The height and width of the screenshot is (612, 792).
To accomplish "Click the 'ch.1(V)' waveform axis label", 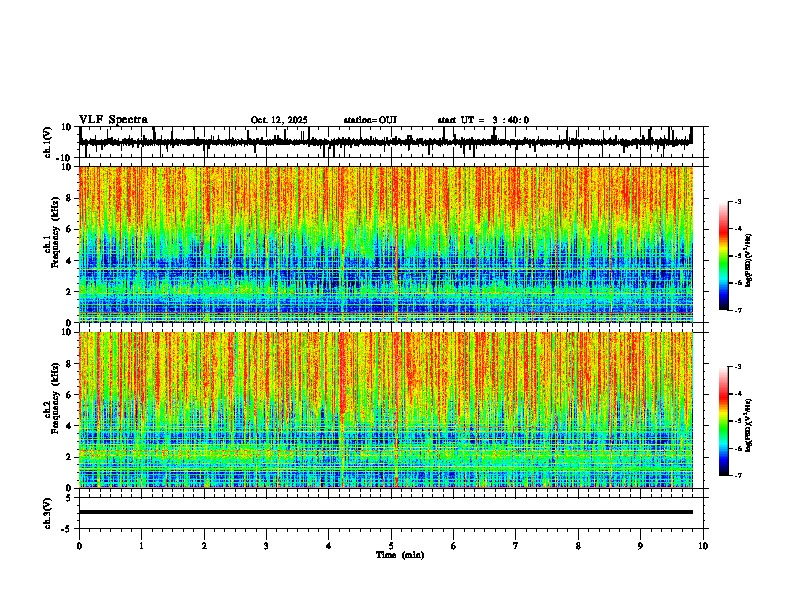I will click(x=48, y=142).
